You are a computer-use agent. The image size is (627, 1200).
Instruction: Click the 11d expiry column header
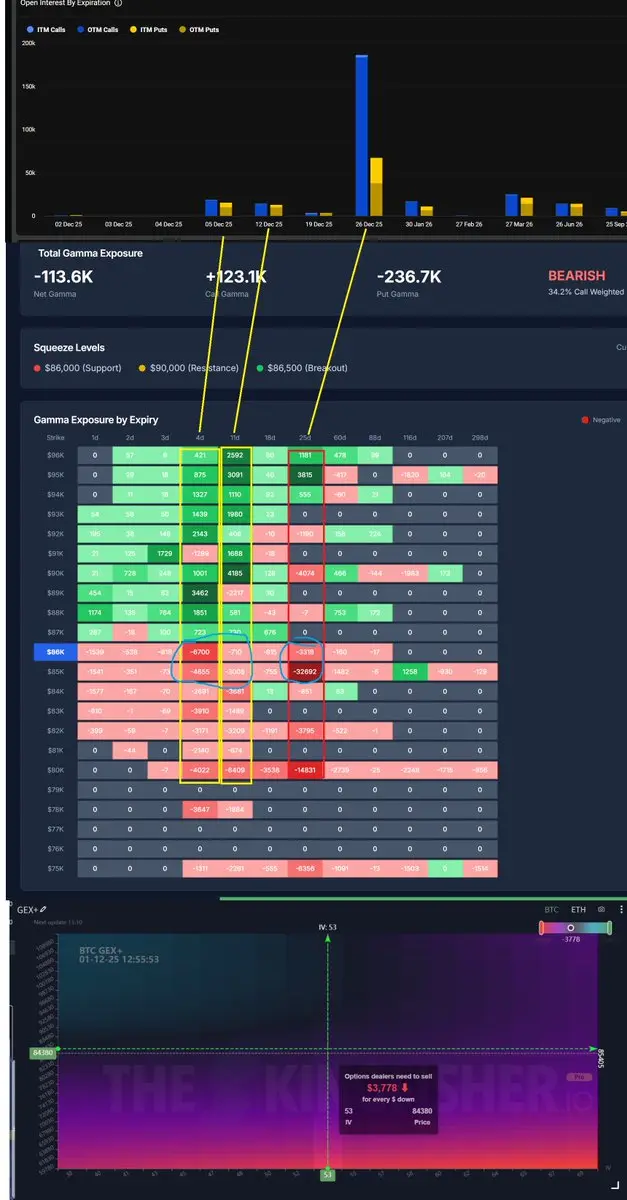(x=235, y=438)
